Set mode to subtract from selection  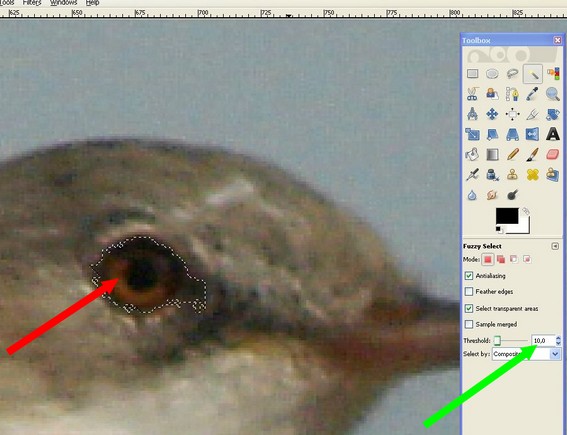[x=514, y=259]
